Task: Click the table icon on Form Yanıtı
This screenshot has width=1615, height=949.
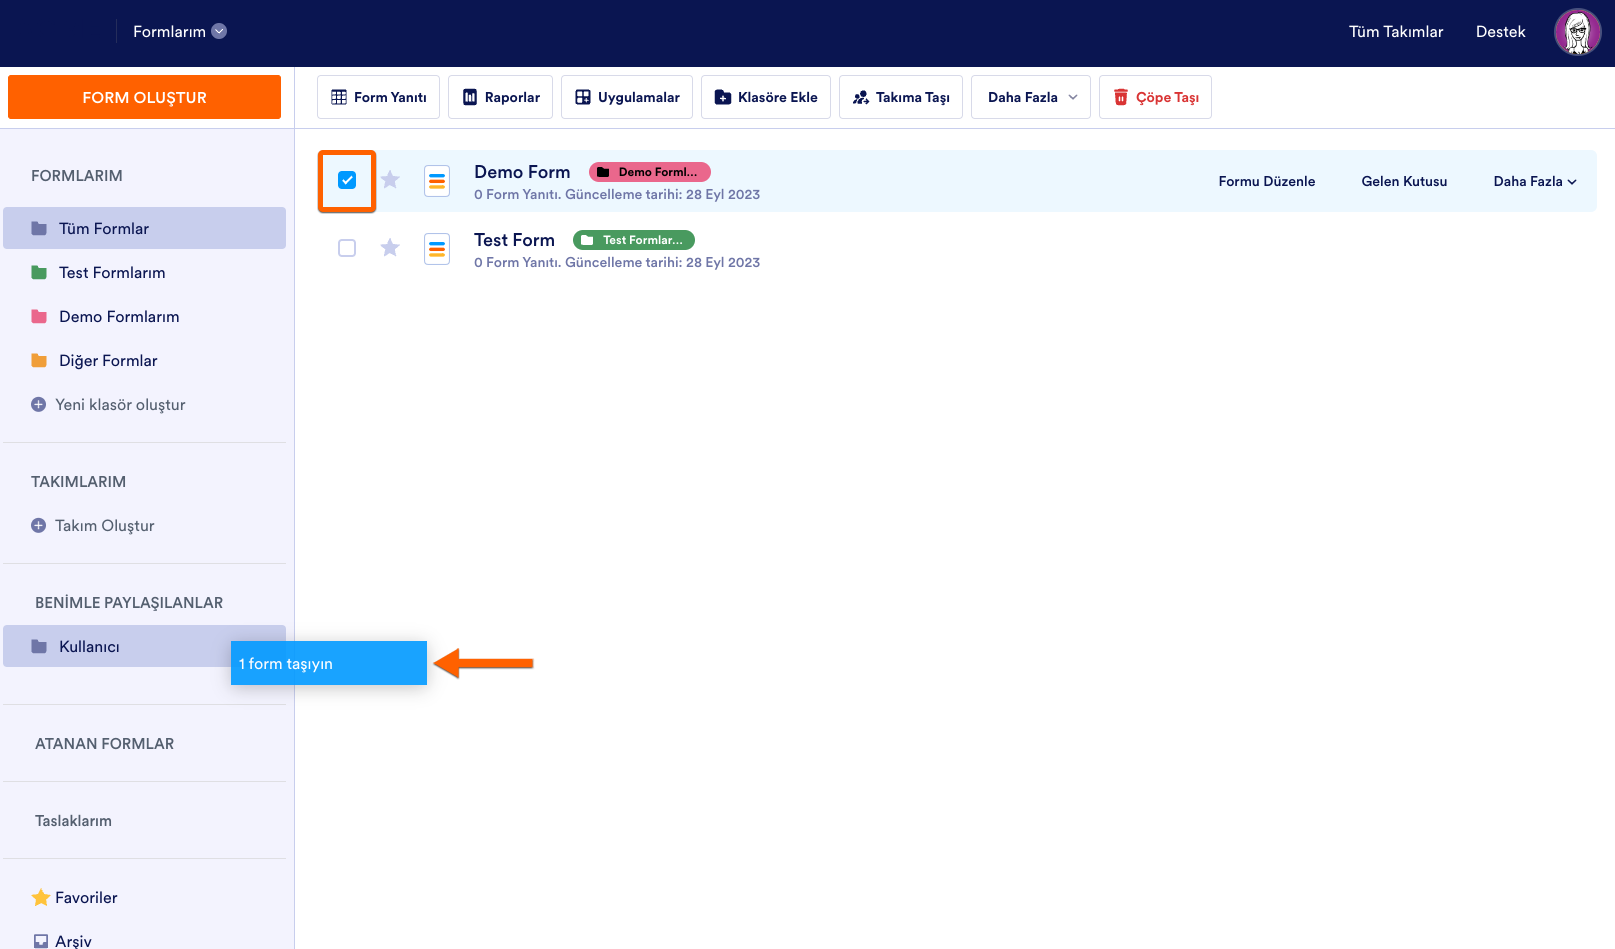Action: click(x=339, y=97)
